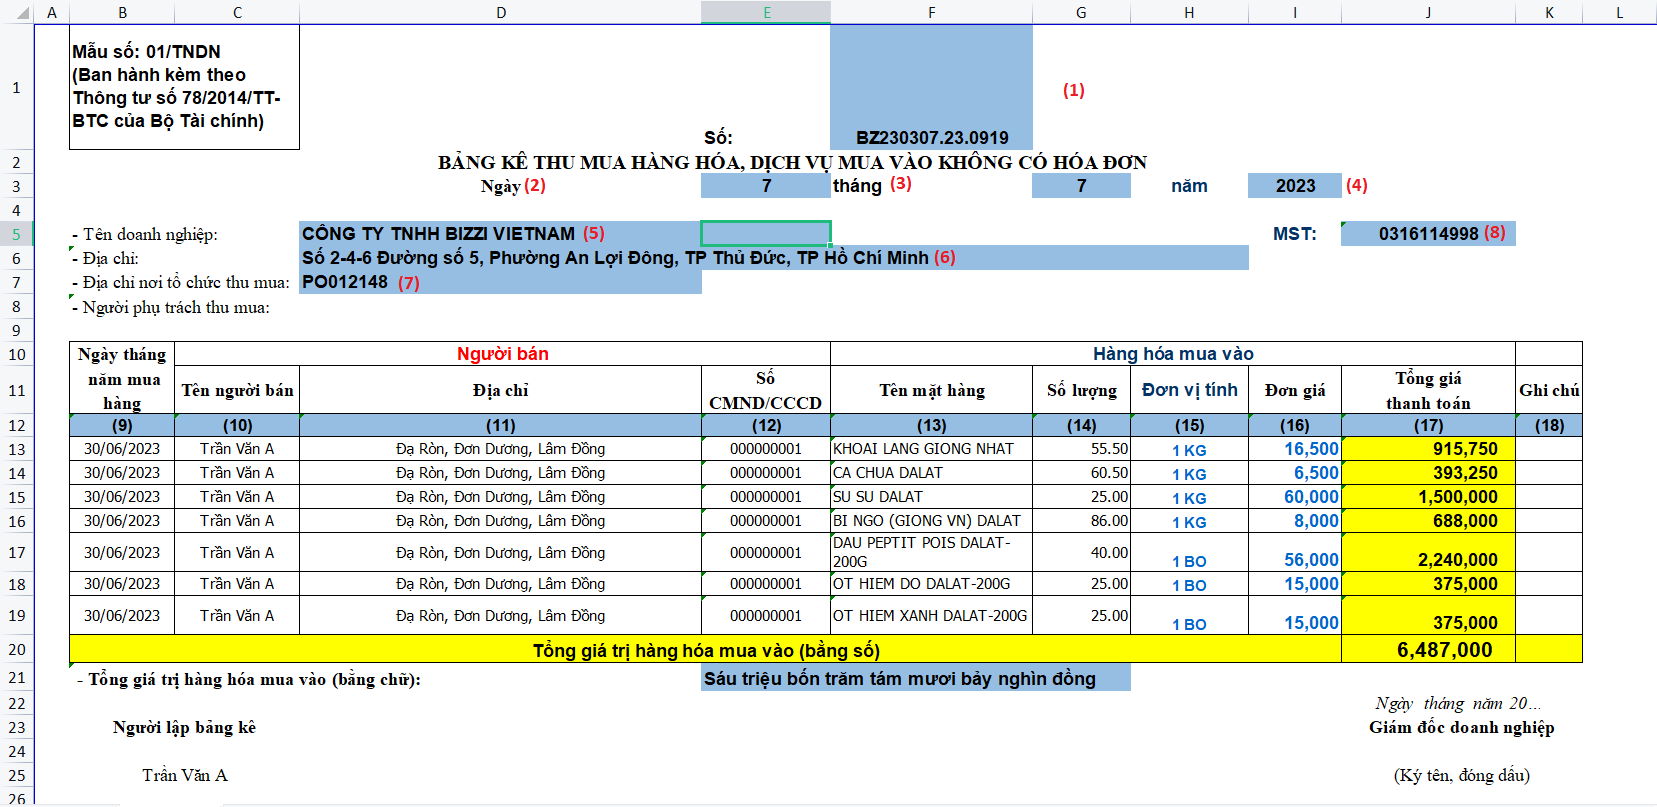The height and width of the screenshot is (807, 1657).
Task: Click the (Ký tên, đóng dấu) text
Action: (1461, 775)
